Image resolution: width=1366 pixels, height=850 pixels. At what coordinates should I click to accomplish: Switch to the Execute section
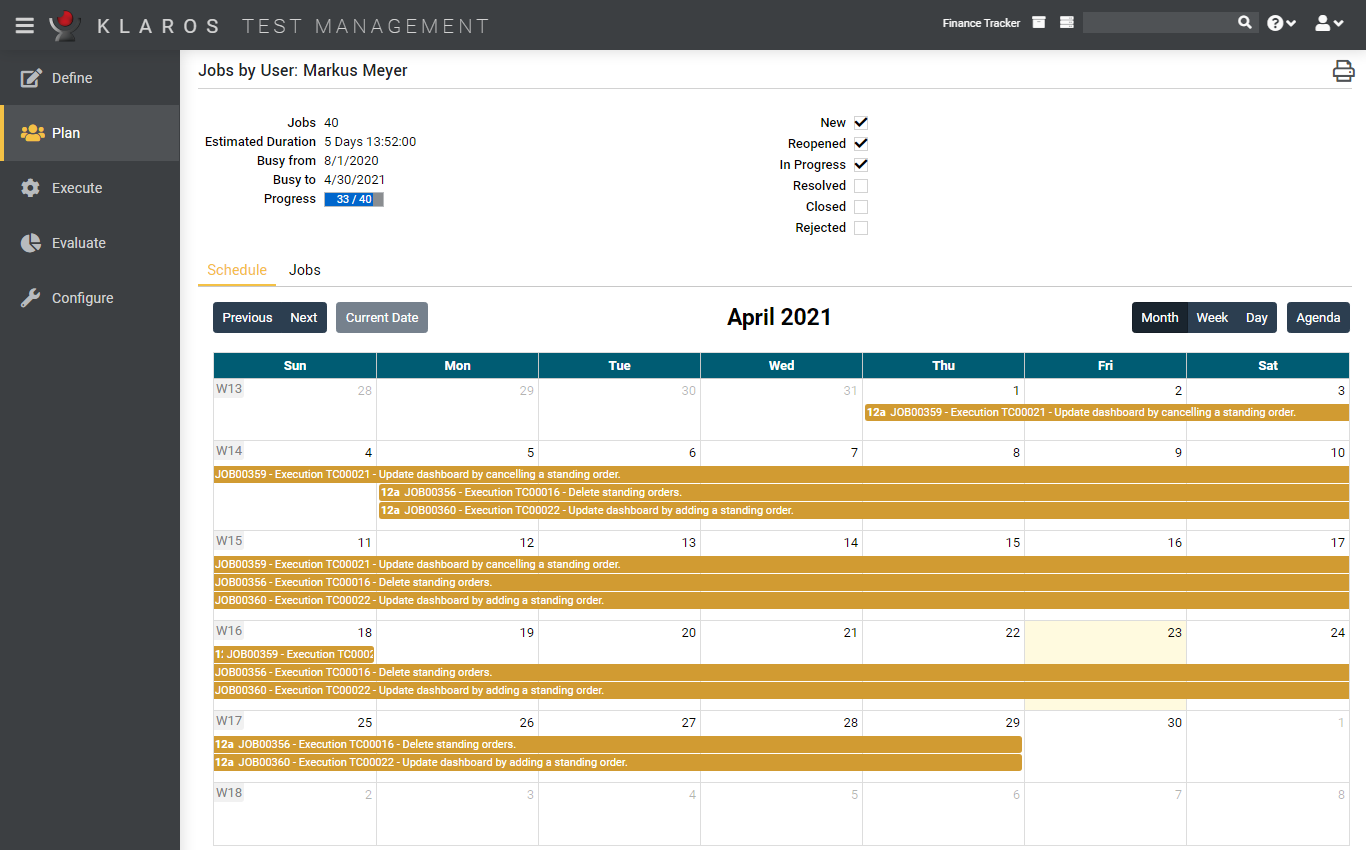click(75, 187)
